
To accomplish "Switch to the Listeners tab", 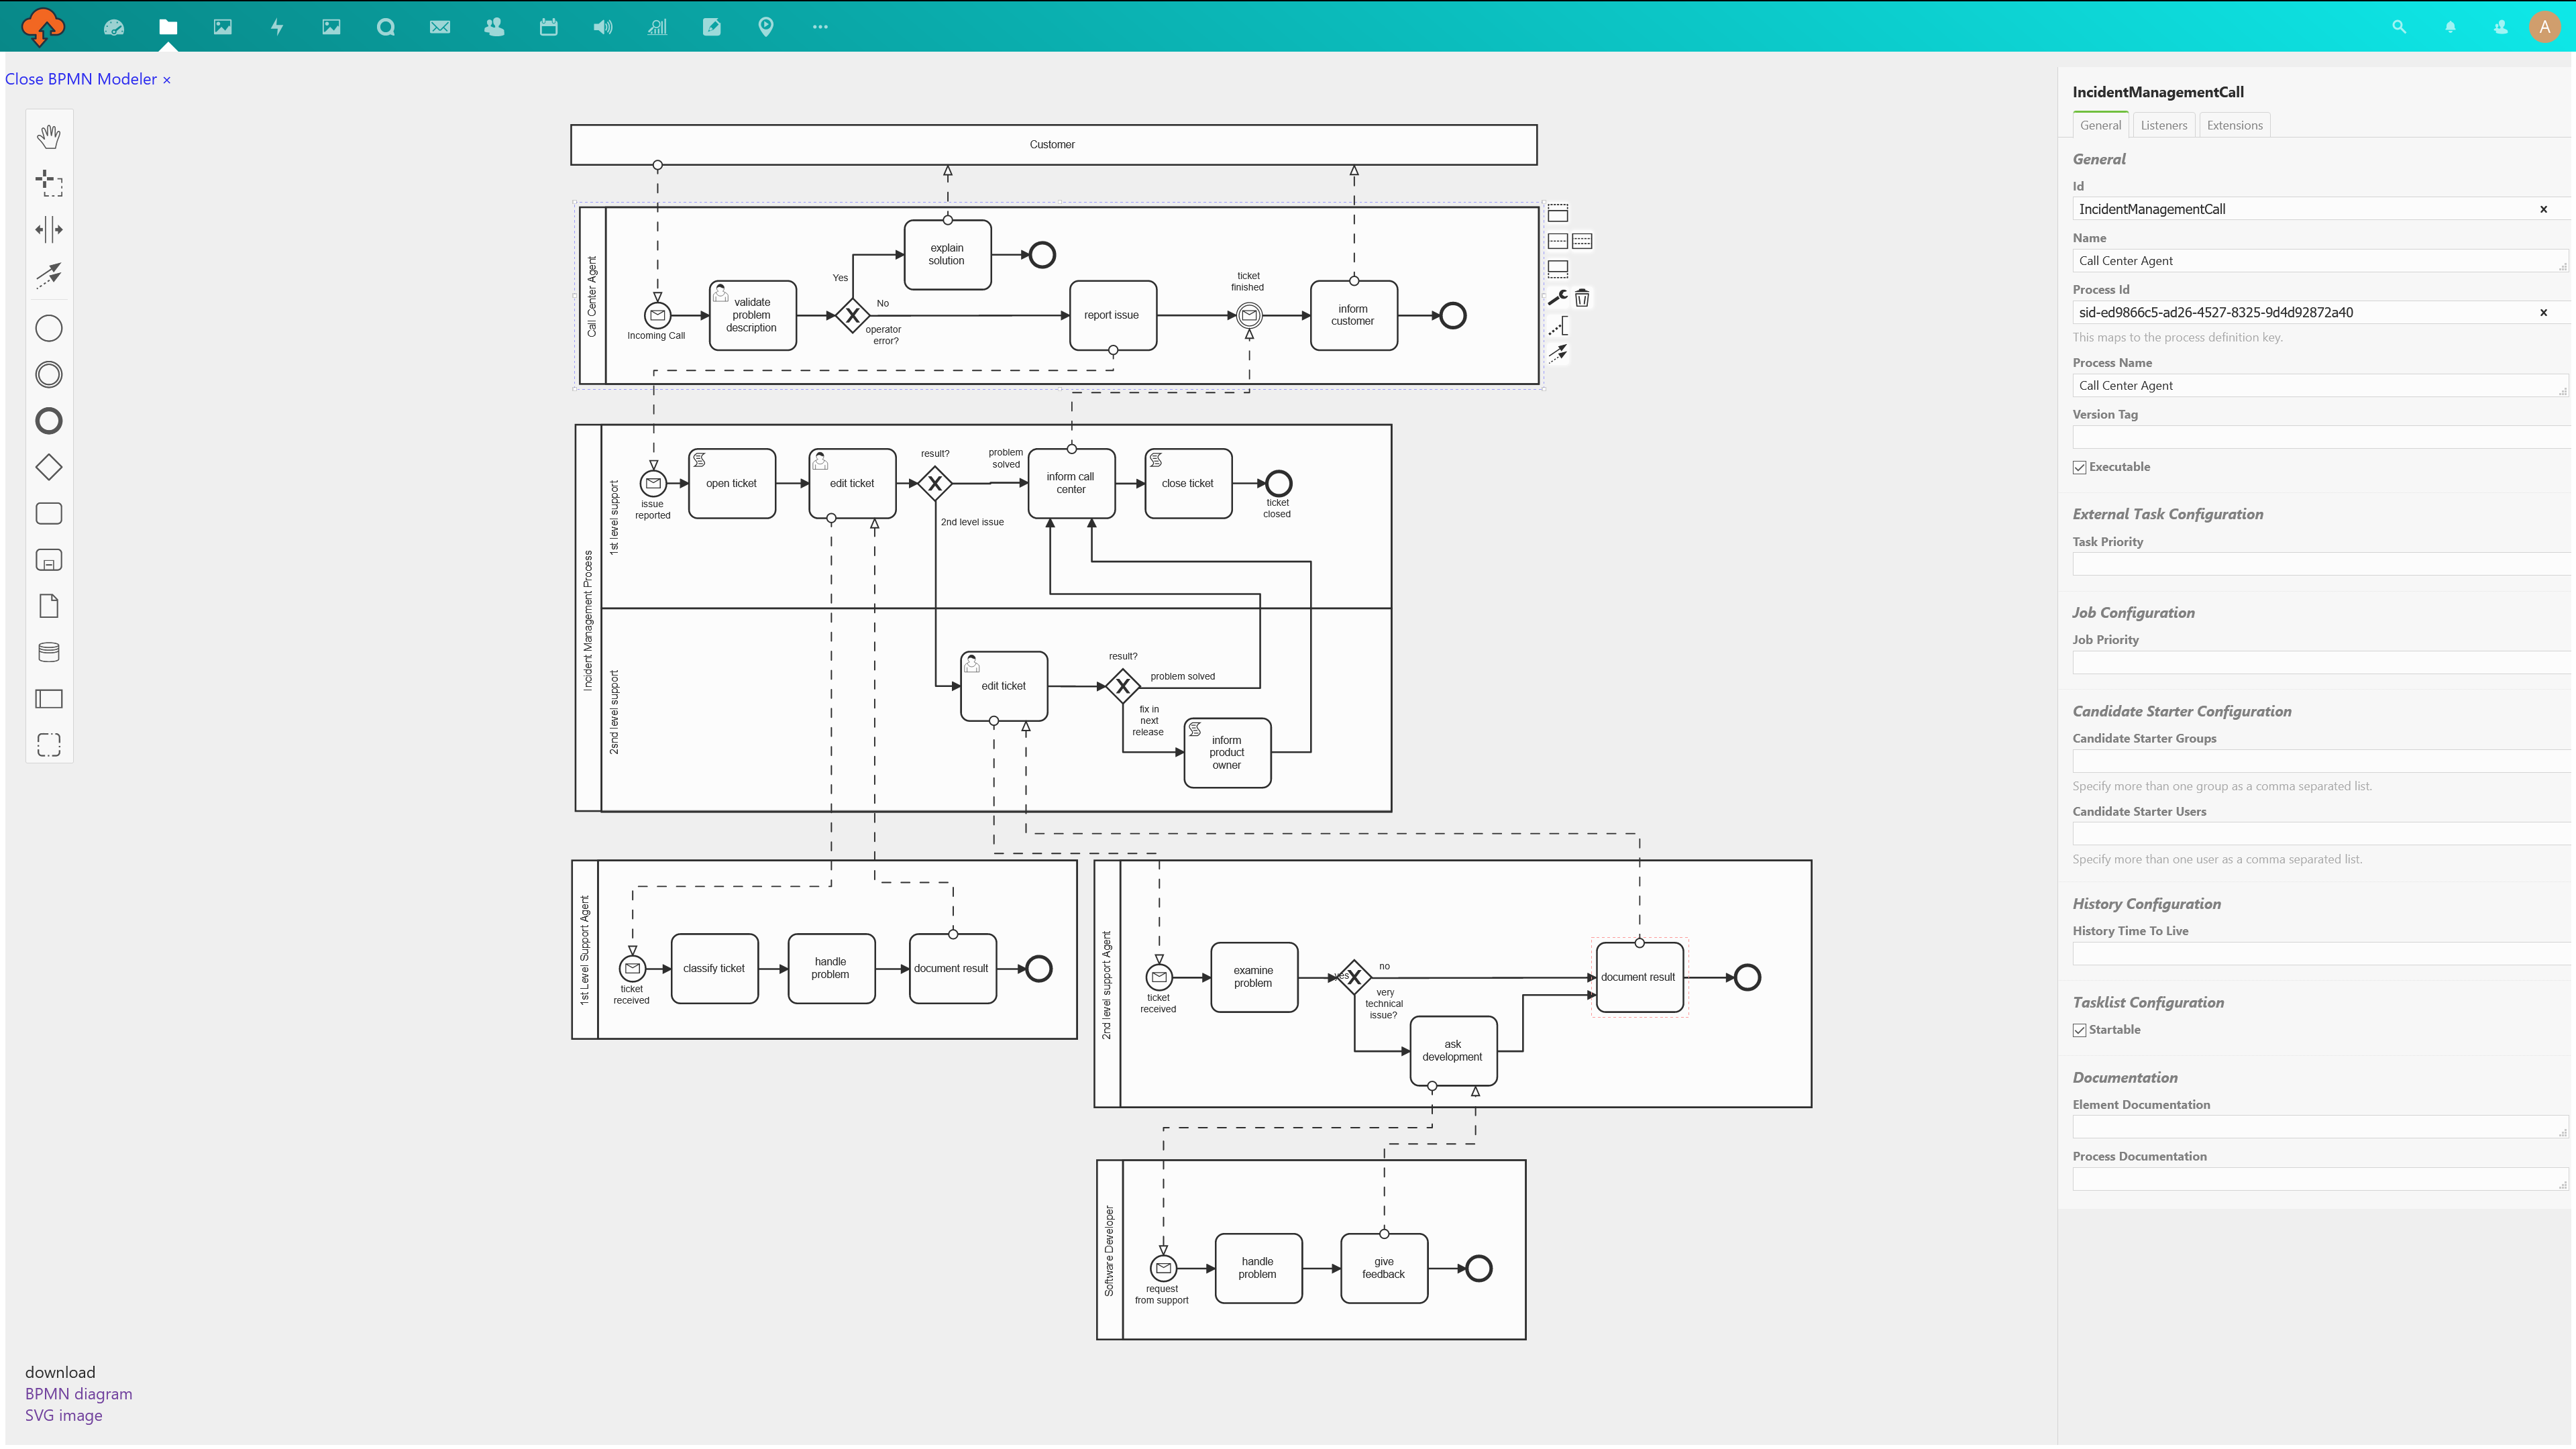I will coord(2164,125).
